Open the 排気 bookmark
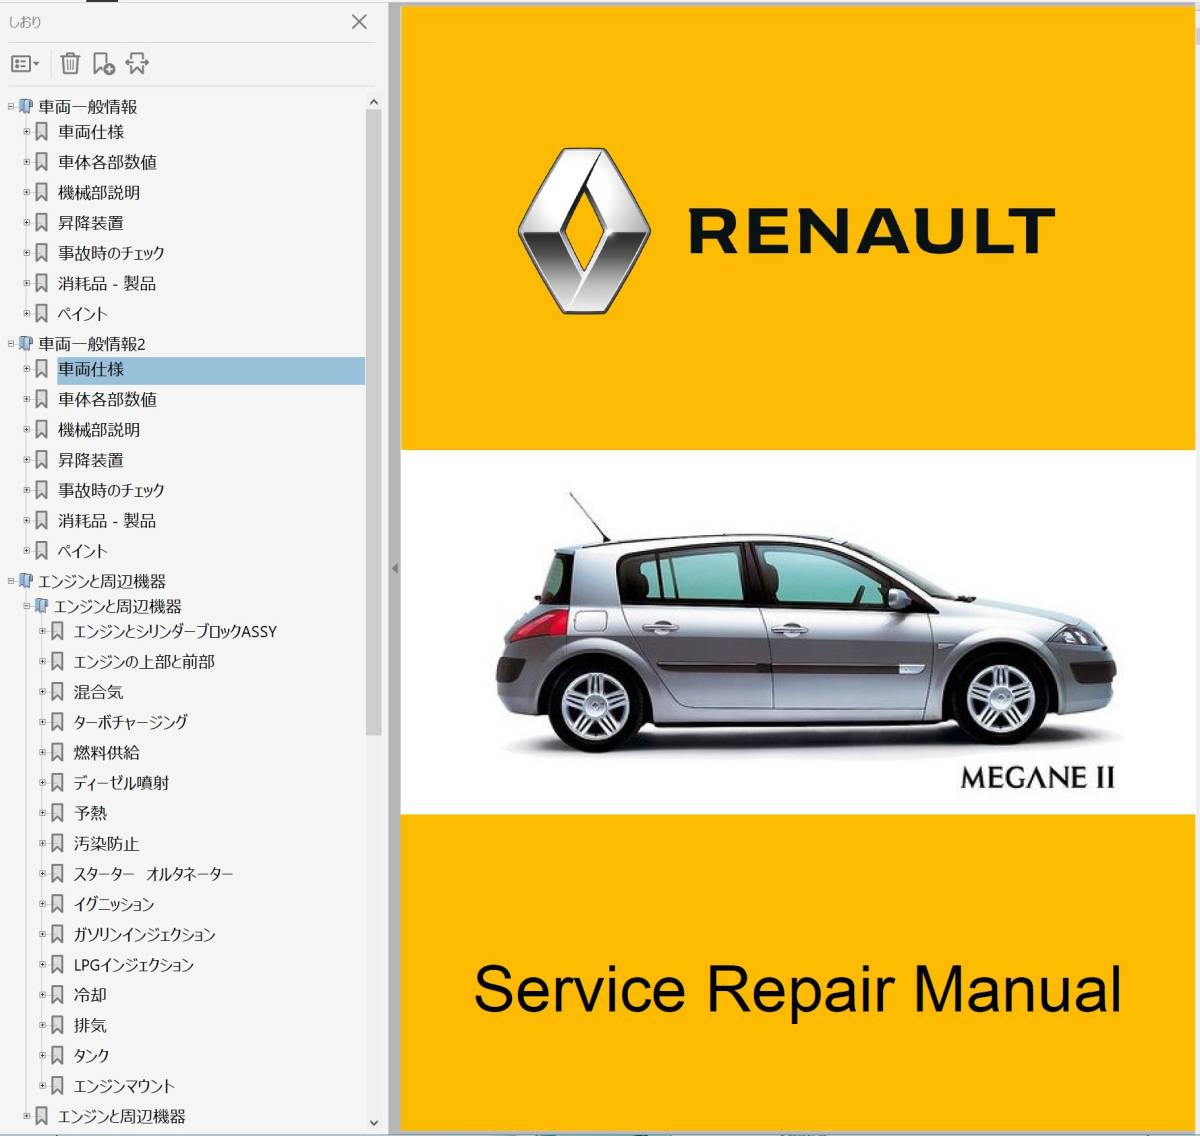This screenshot has width=1200, height=1136. coord(90,1025)
